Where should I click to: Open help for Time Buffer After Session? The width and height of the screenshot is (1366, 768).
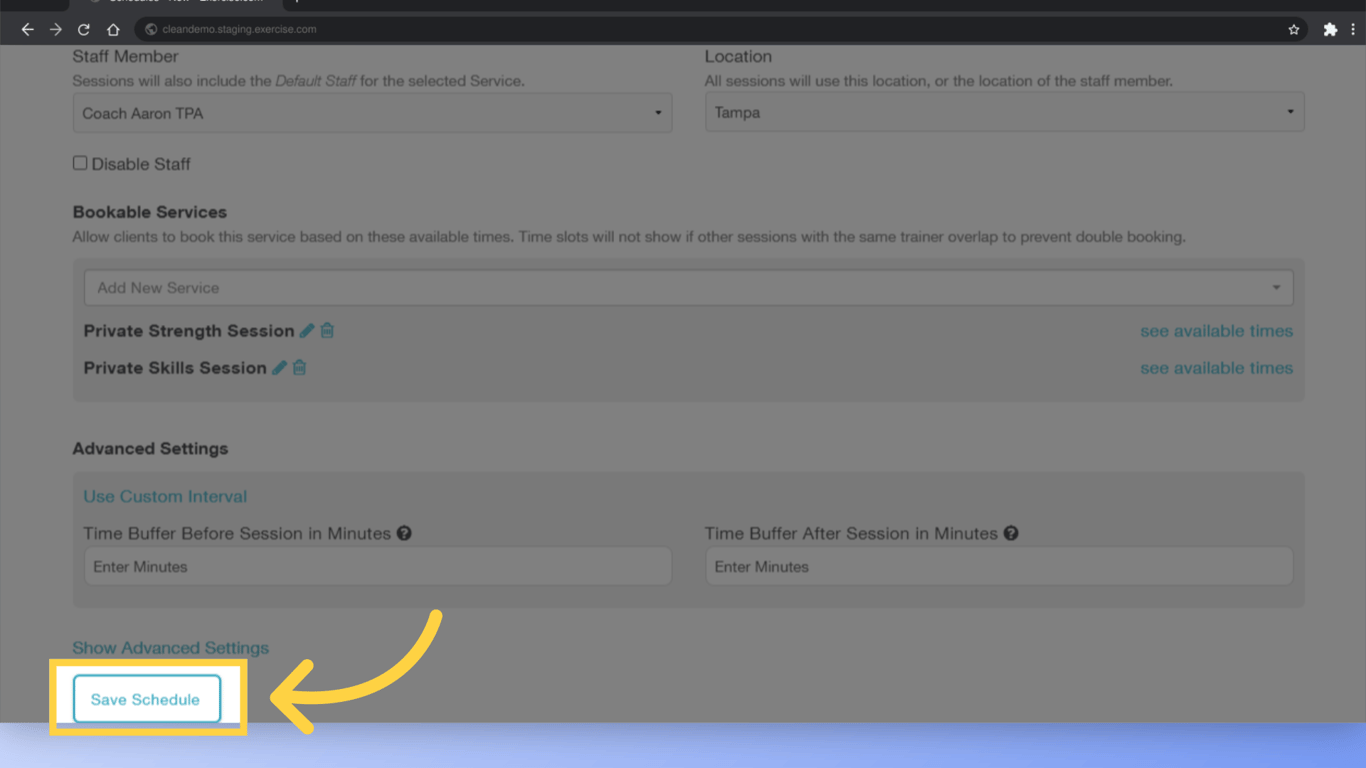coord(1011,533)
